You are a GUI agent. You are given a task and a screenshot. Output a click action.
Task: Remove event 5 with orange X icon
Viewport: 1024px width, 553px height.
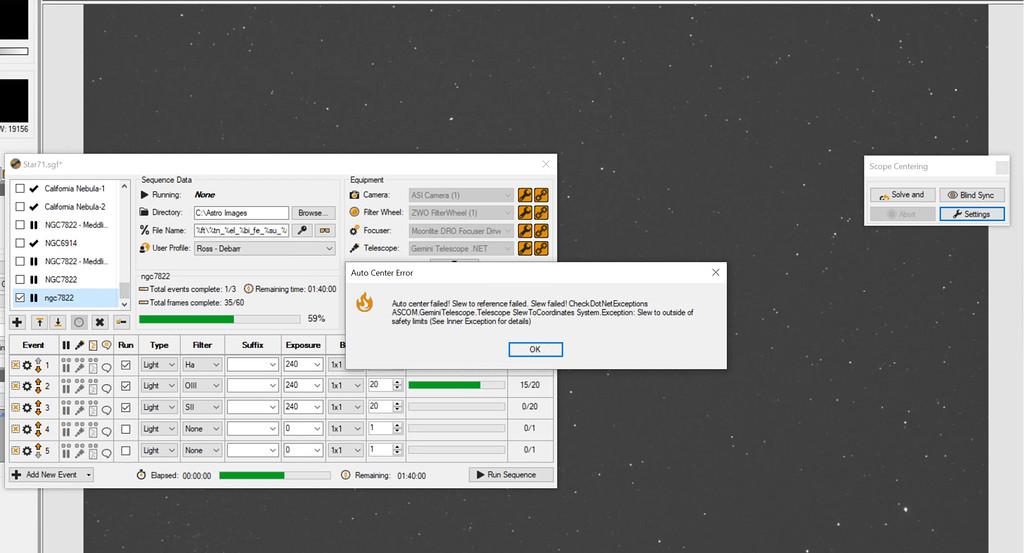pyautogui.click(x=16, y=450)
